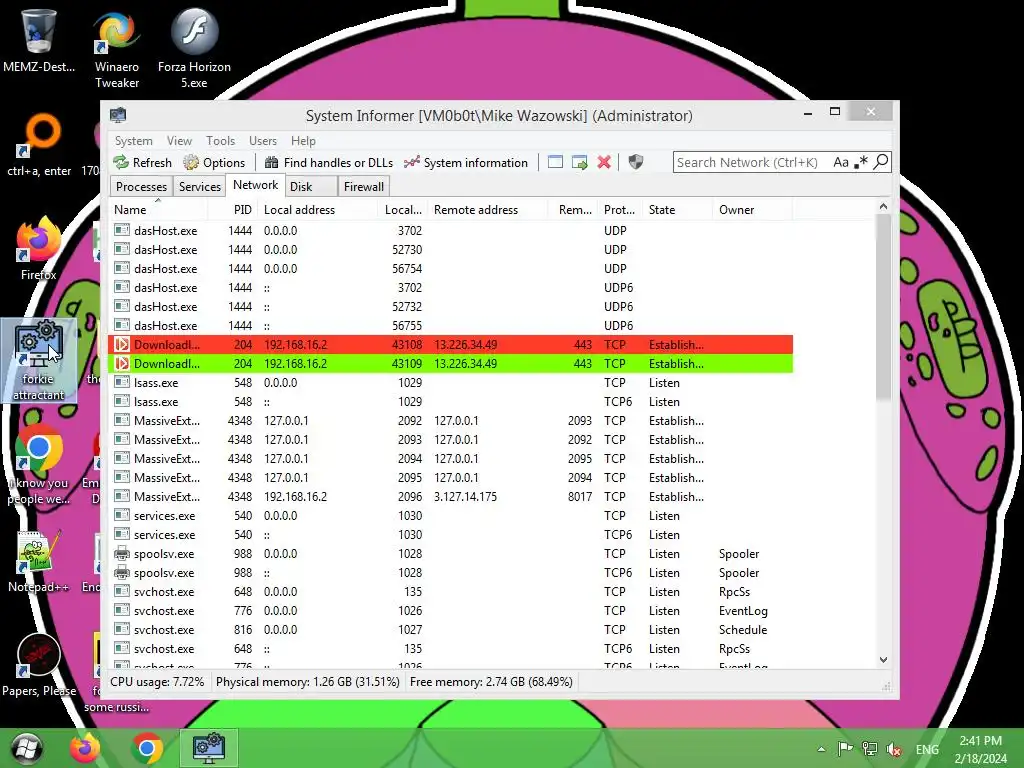
Task: Show hidden tray icons arrow
Action: (821, 749)
